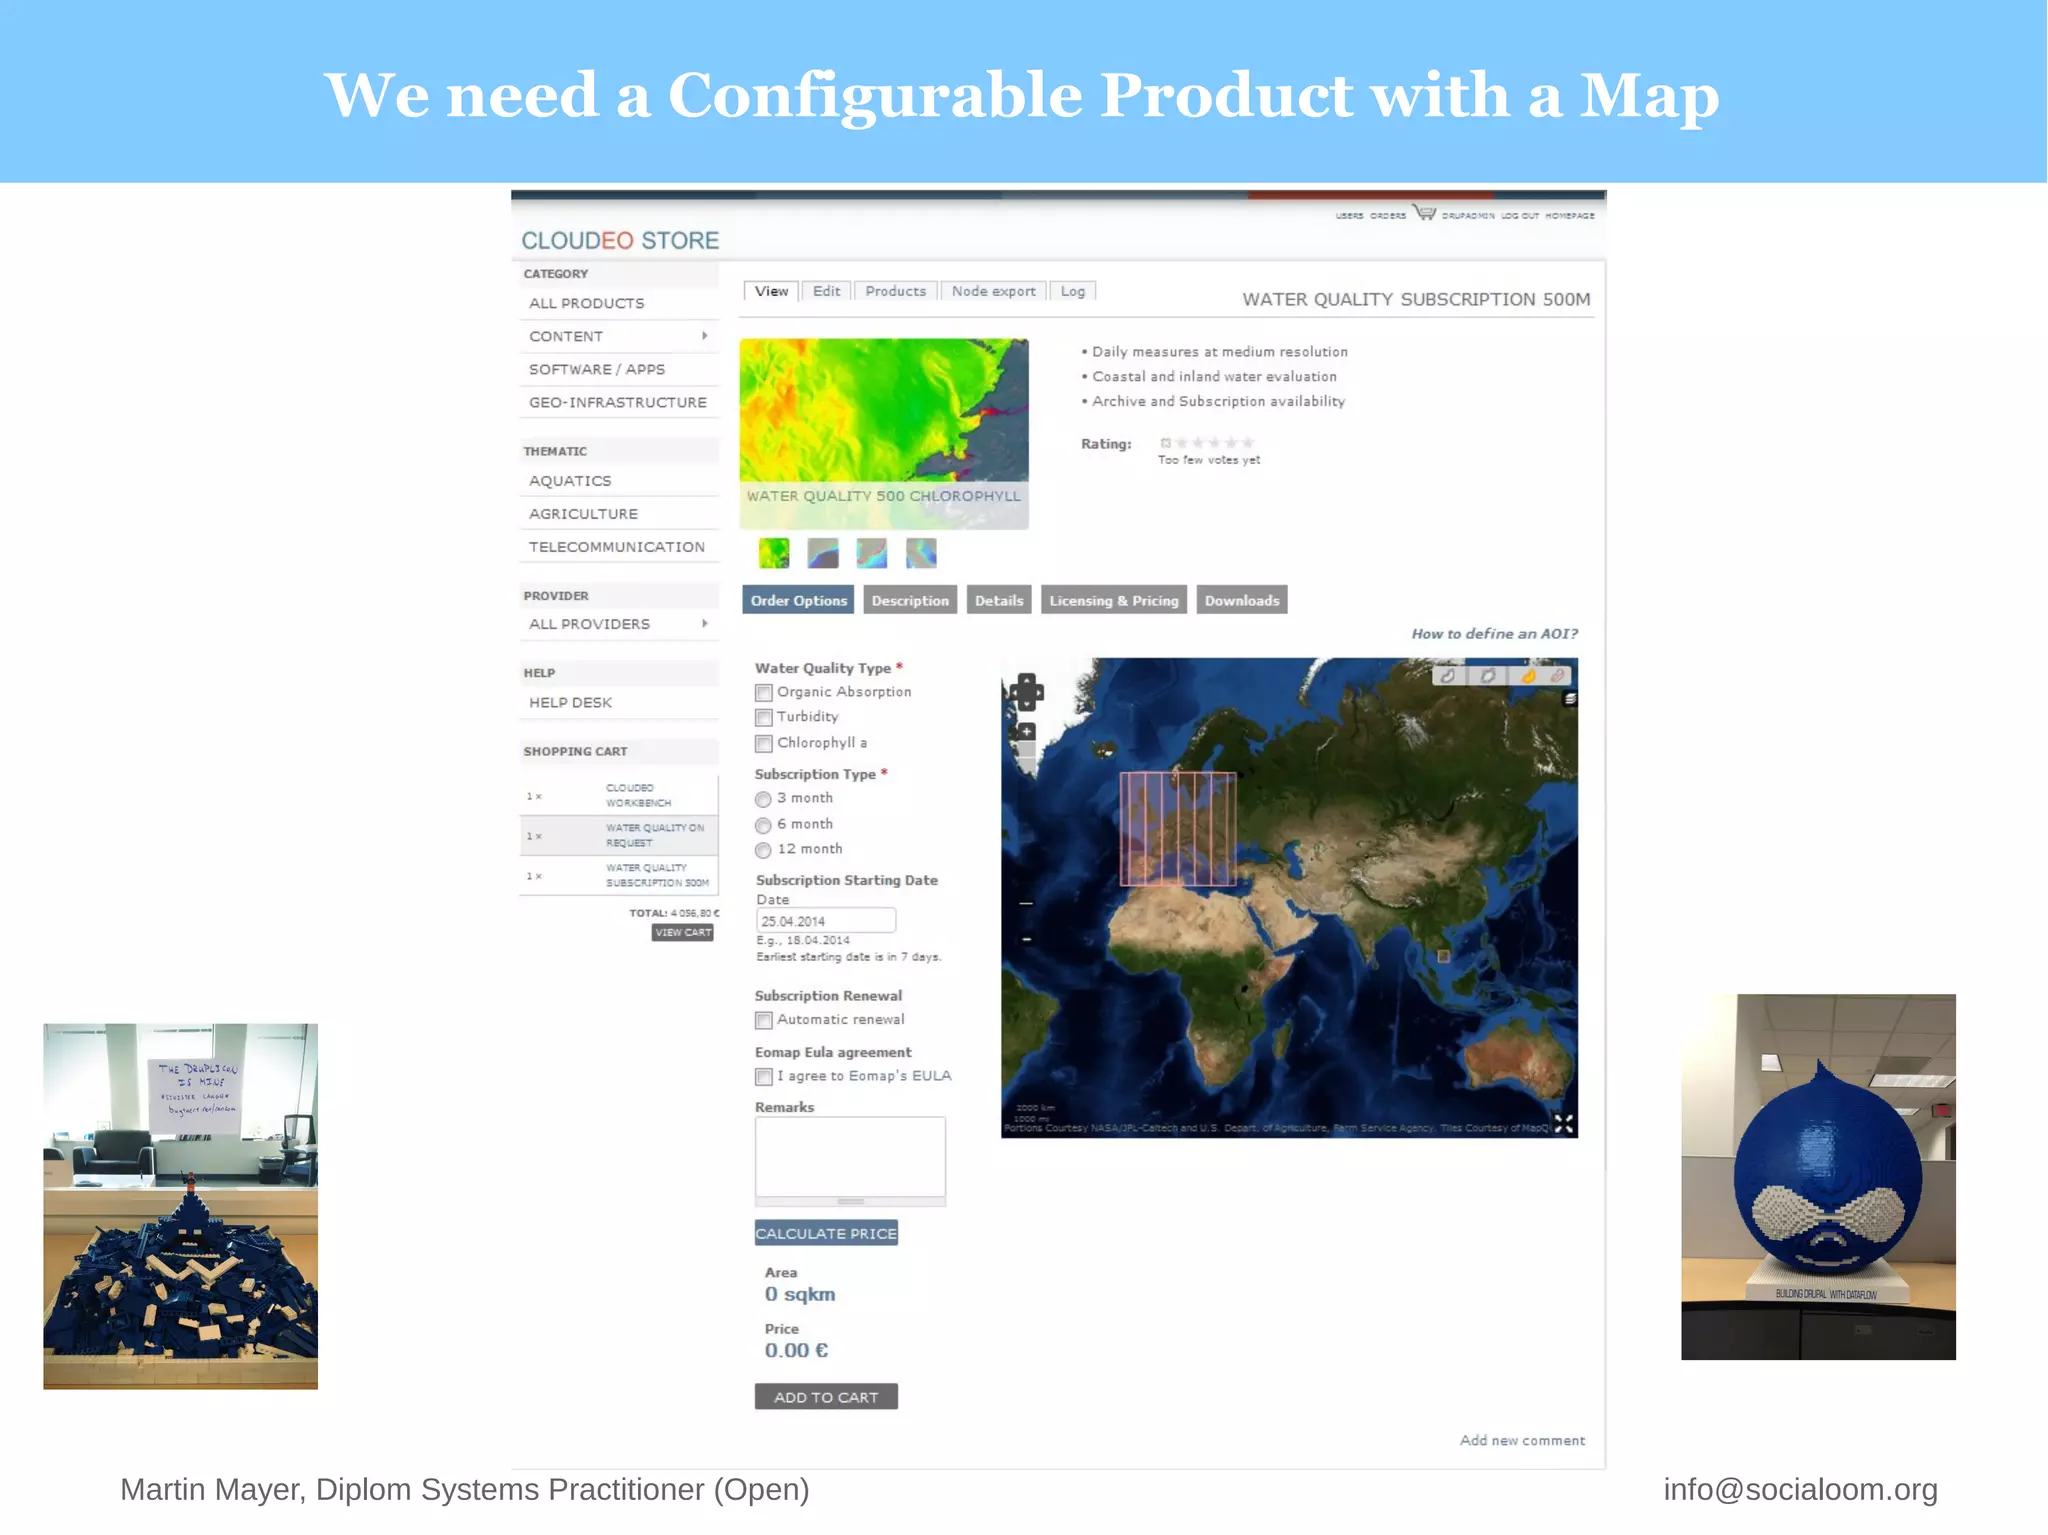Select the second product thumbnail
2048x1535 pixels.
click(x=823, y=553)
